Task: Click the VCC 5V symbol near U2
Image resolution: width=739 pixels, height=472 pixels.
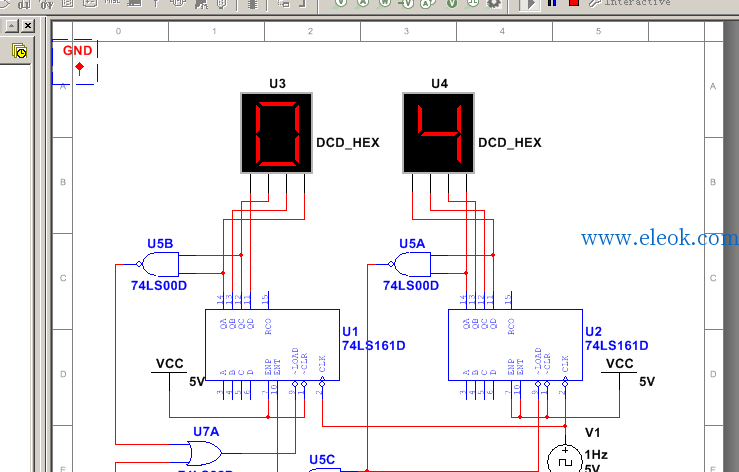Action: click(619, 373)
